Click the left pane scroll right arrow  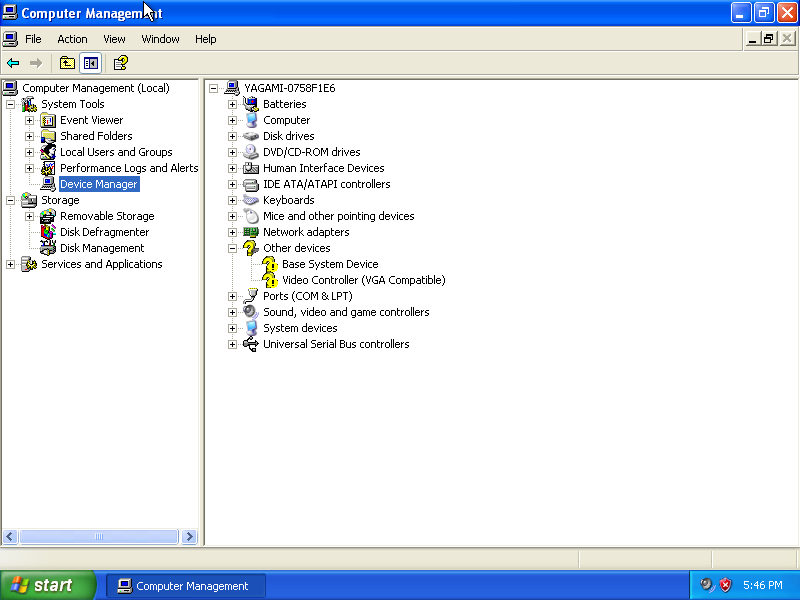189,537
